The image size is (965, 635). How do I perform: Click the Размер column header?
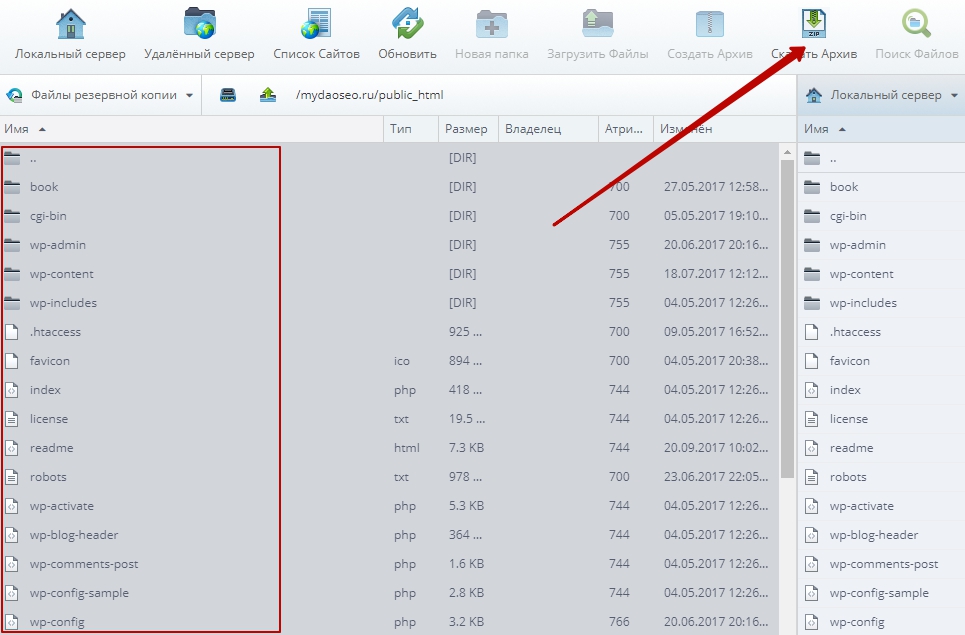pyautogui.click(x=468, y=129)
